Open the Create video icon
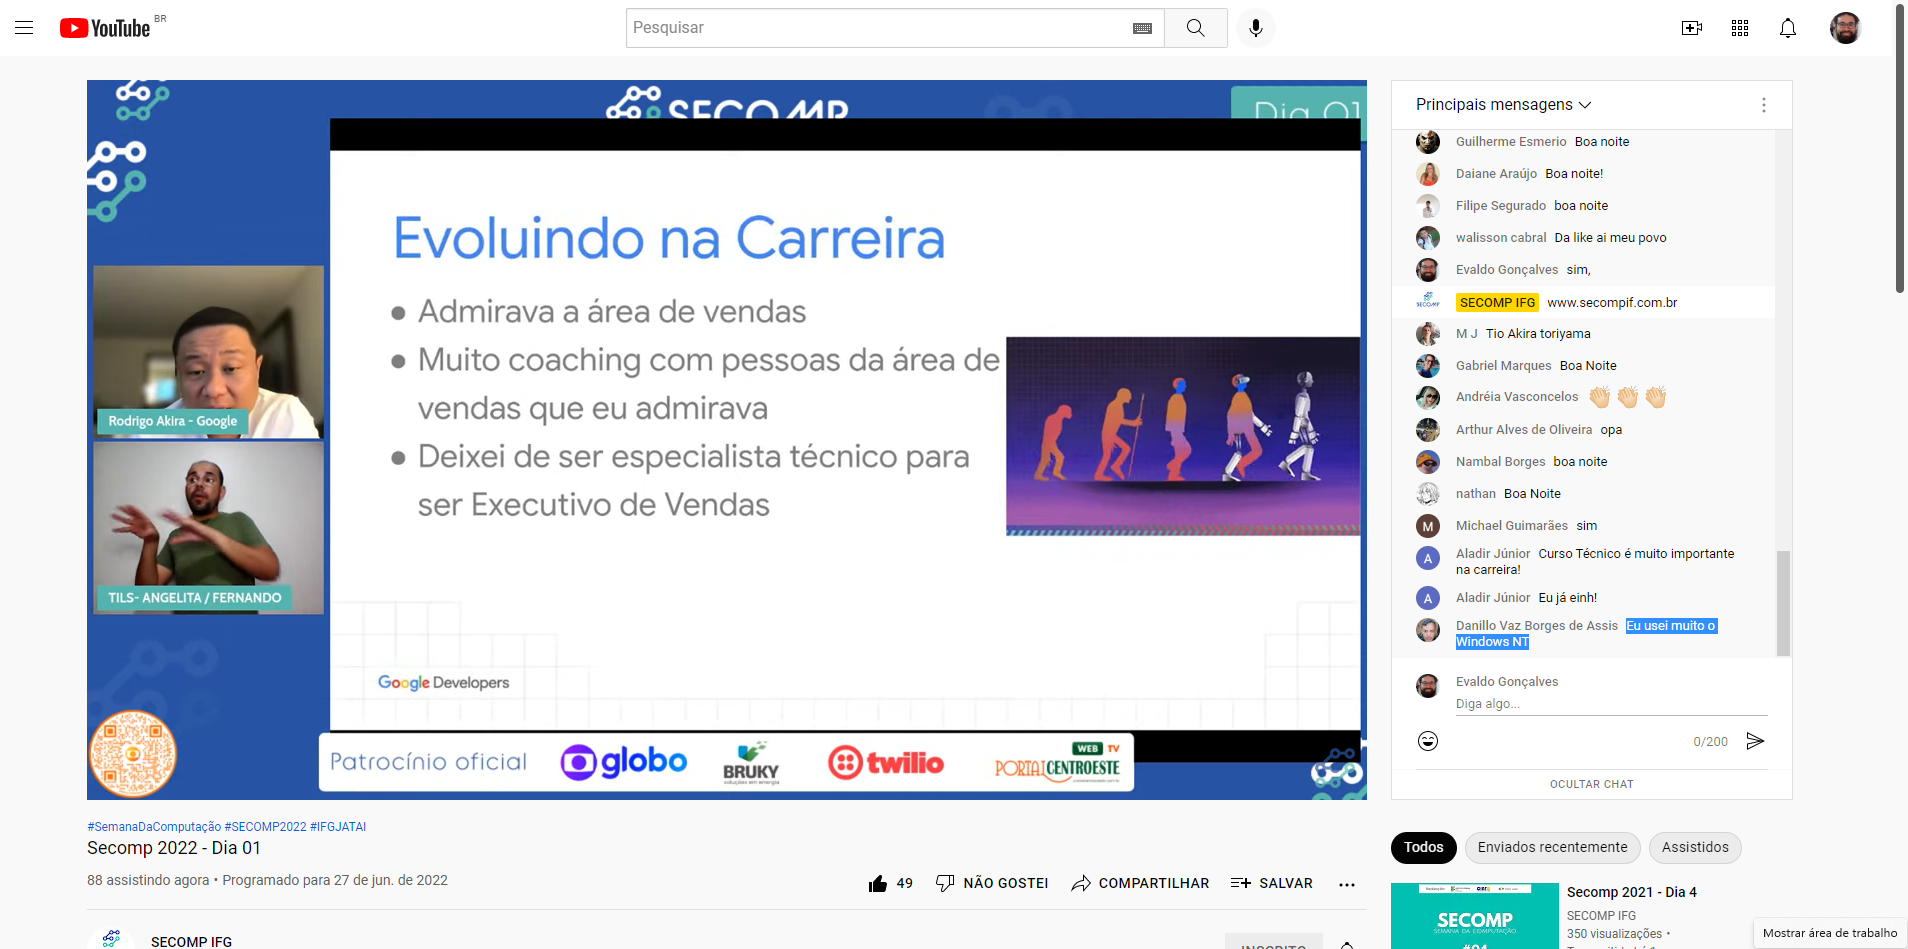 [x=1692, y=28]
